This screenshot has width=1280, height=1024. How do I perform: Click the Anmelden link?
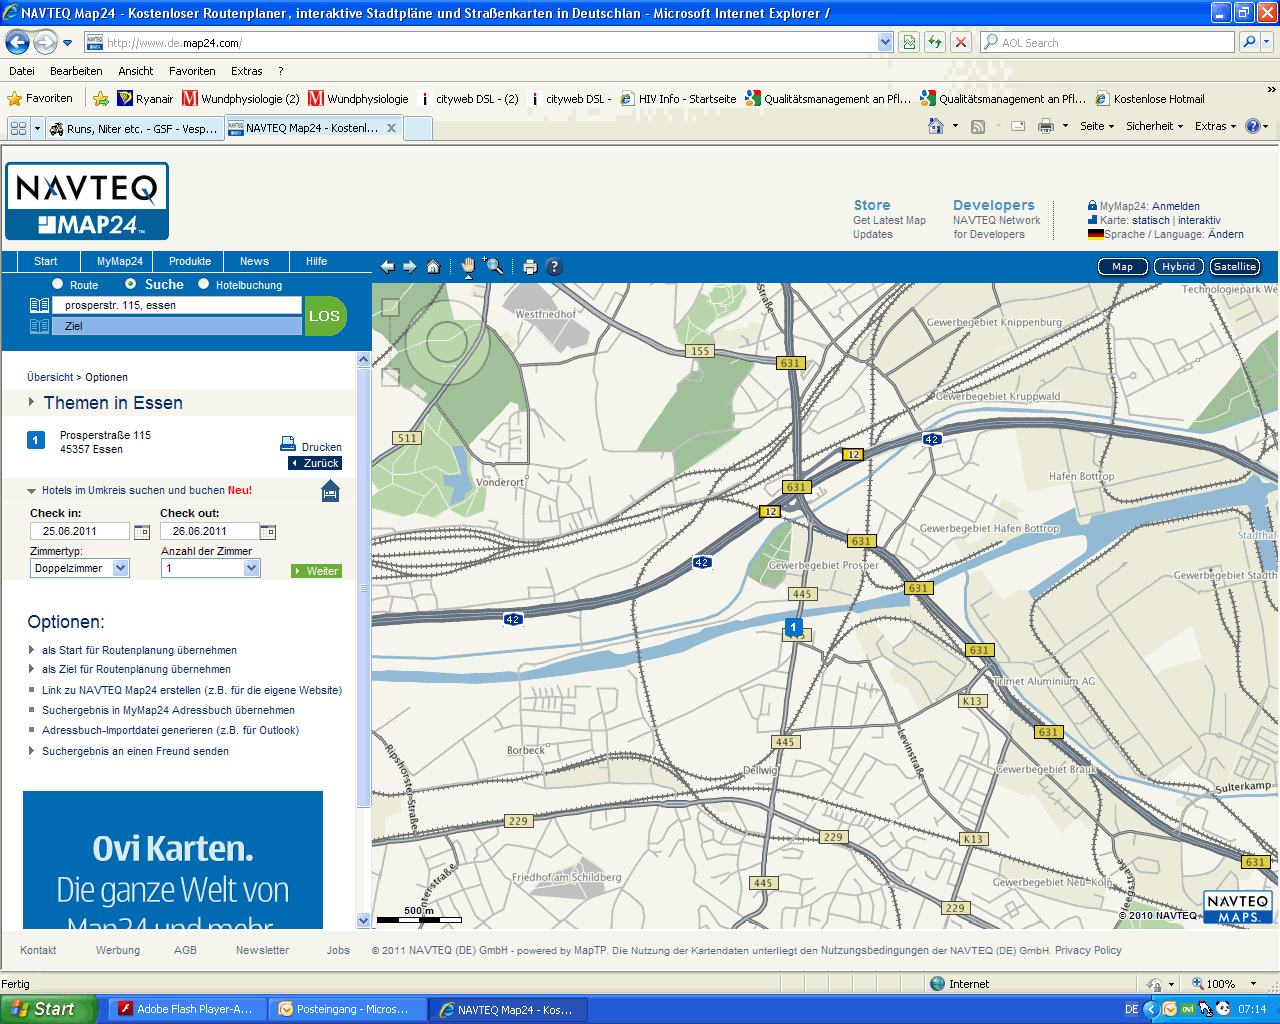tap(1176, 206)
